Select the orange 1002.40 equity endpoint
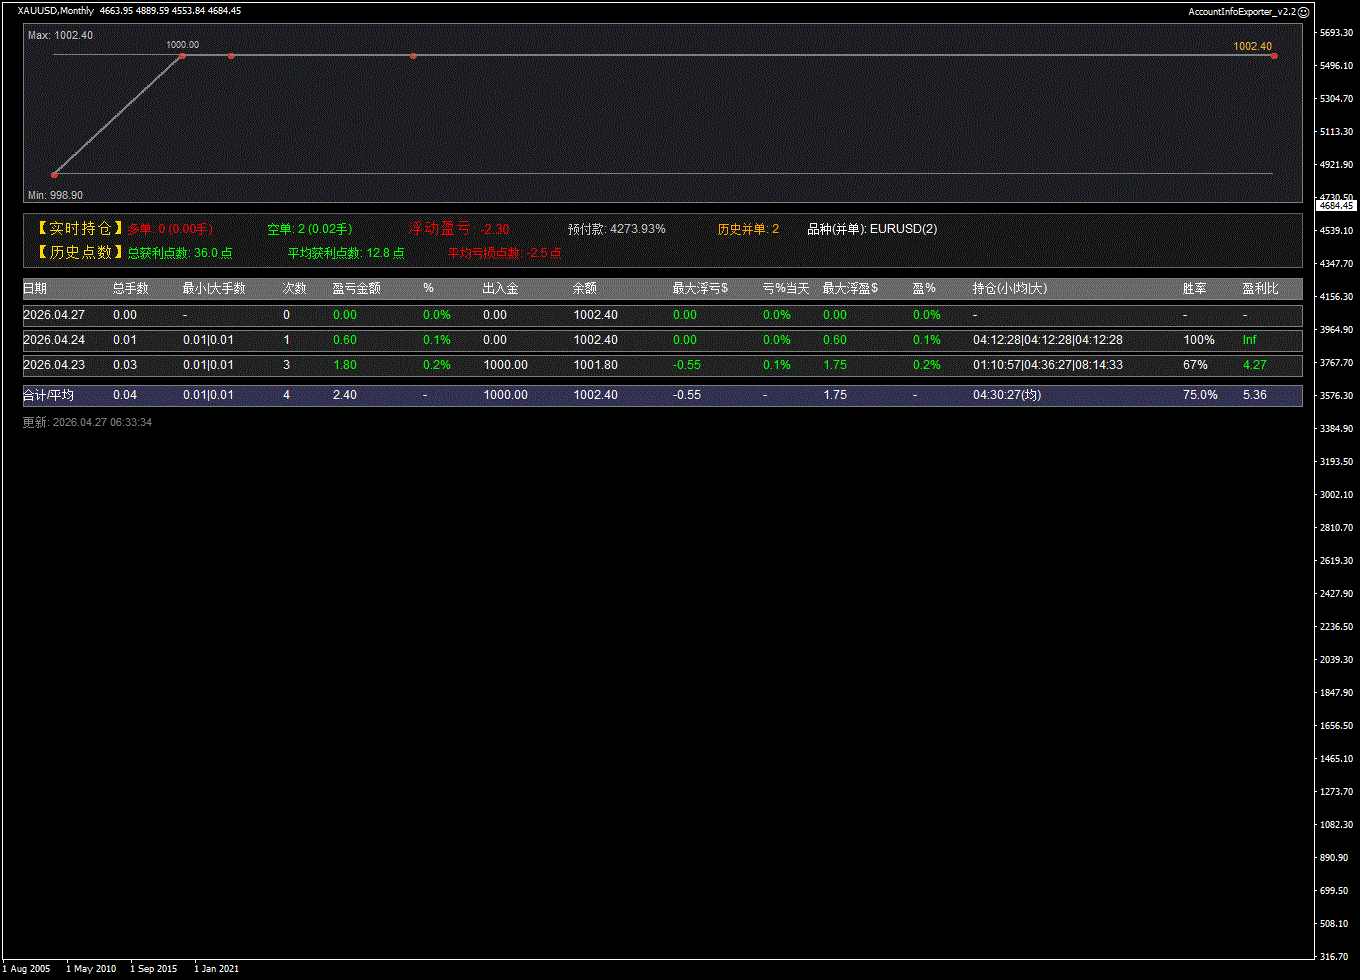This screenshot has width=1360, height=980. tap(1273, 56)
